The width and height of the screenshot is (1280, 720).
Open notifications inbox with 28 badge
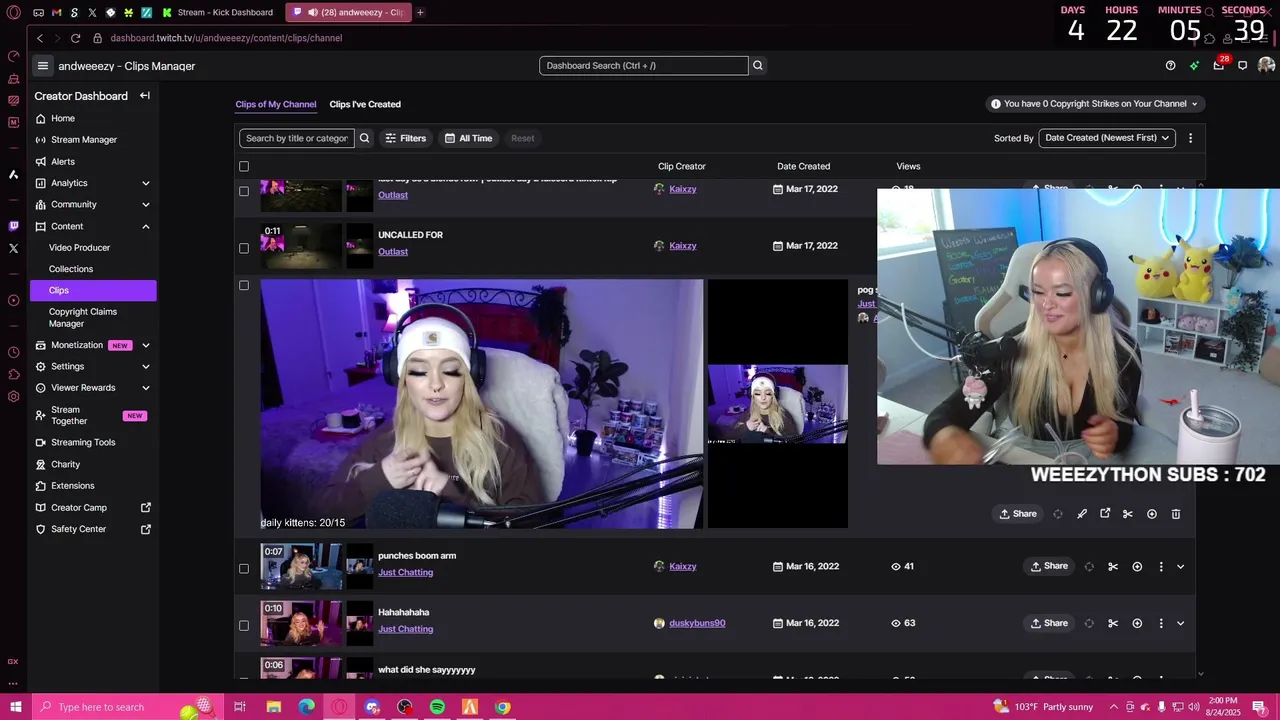click(x=1219, y=65)
